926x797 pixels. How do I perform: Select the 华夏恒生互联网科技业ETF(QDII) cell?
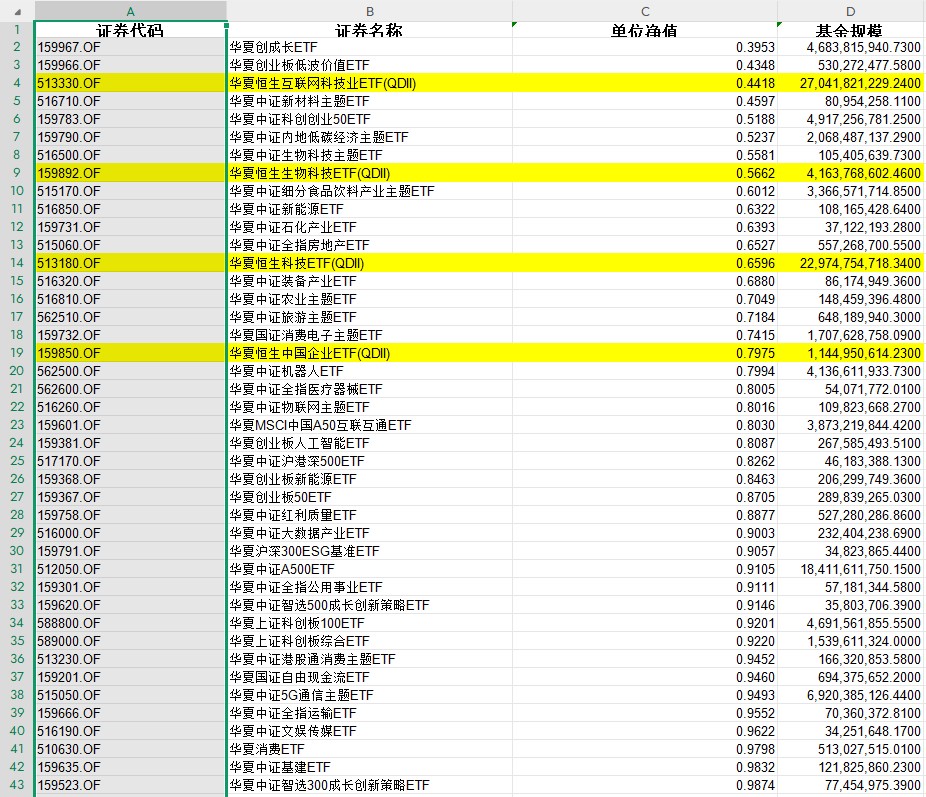(x=370, y=83)
